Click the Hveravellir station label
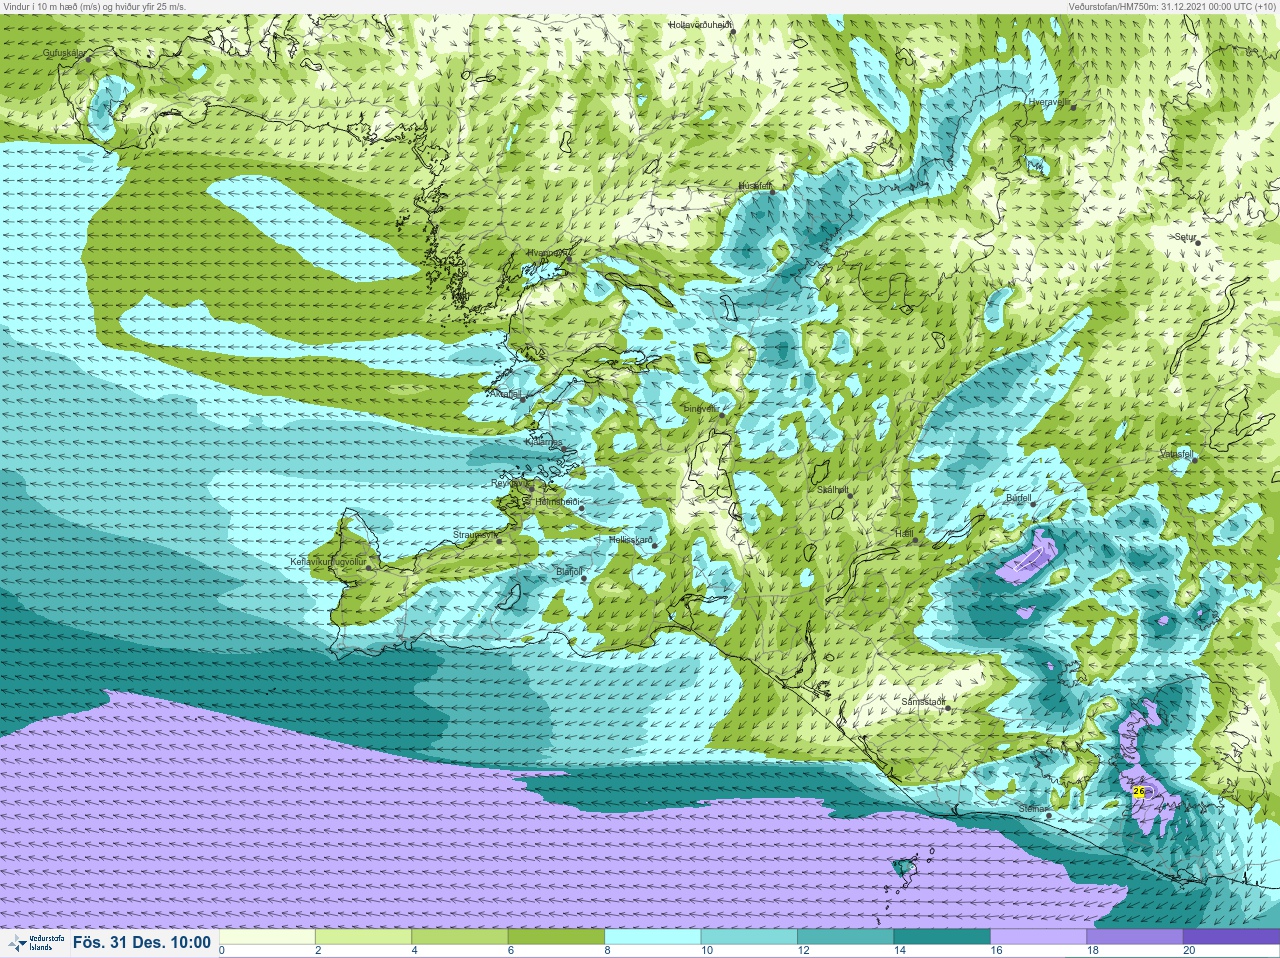The image size is (1280, 958). (x=1049, y=102)
